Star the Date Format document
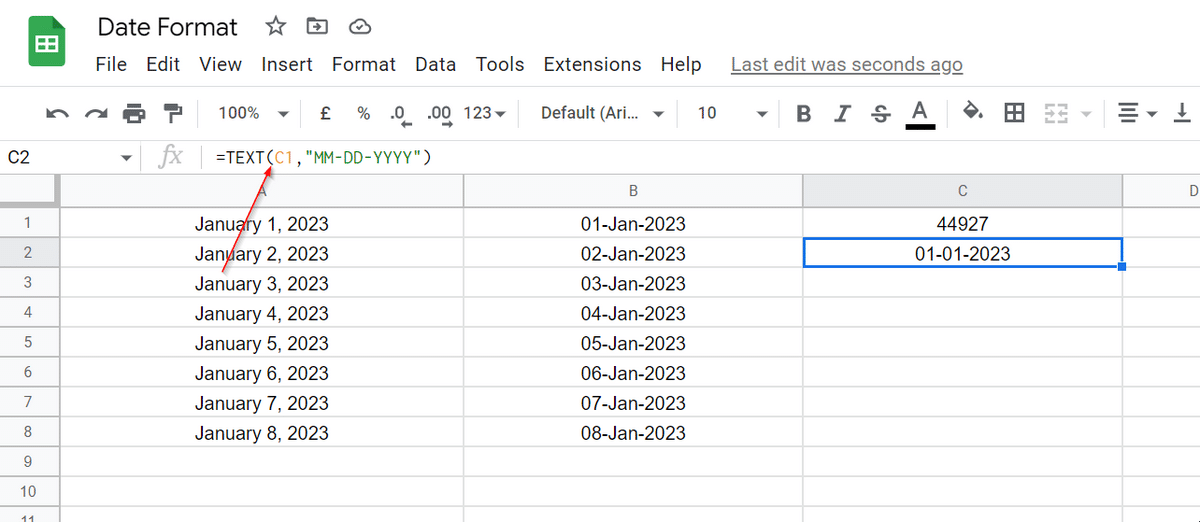This screenshot has width=1200, height=522. point(275,26)
